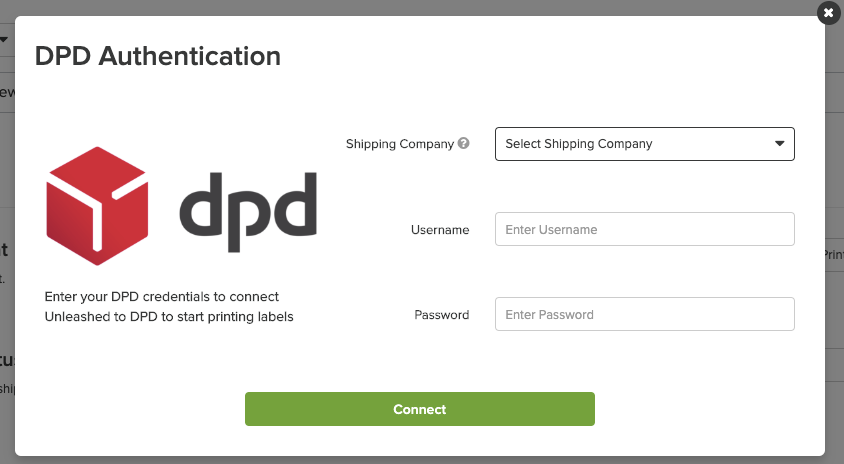Click the DPD Authentication heading

[x=158, y=56]
